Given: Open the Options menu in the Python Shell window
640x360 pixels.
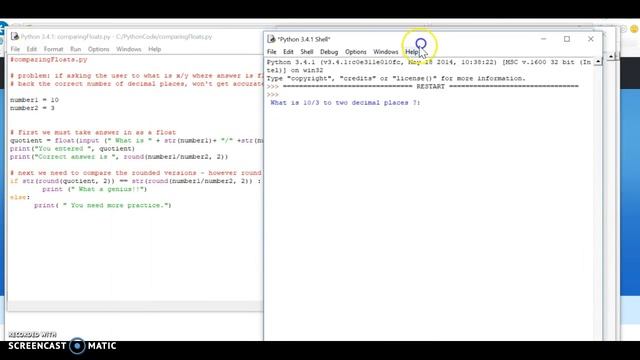Looking at the screenshot, I should [356, 52].
